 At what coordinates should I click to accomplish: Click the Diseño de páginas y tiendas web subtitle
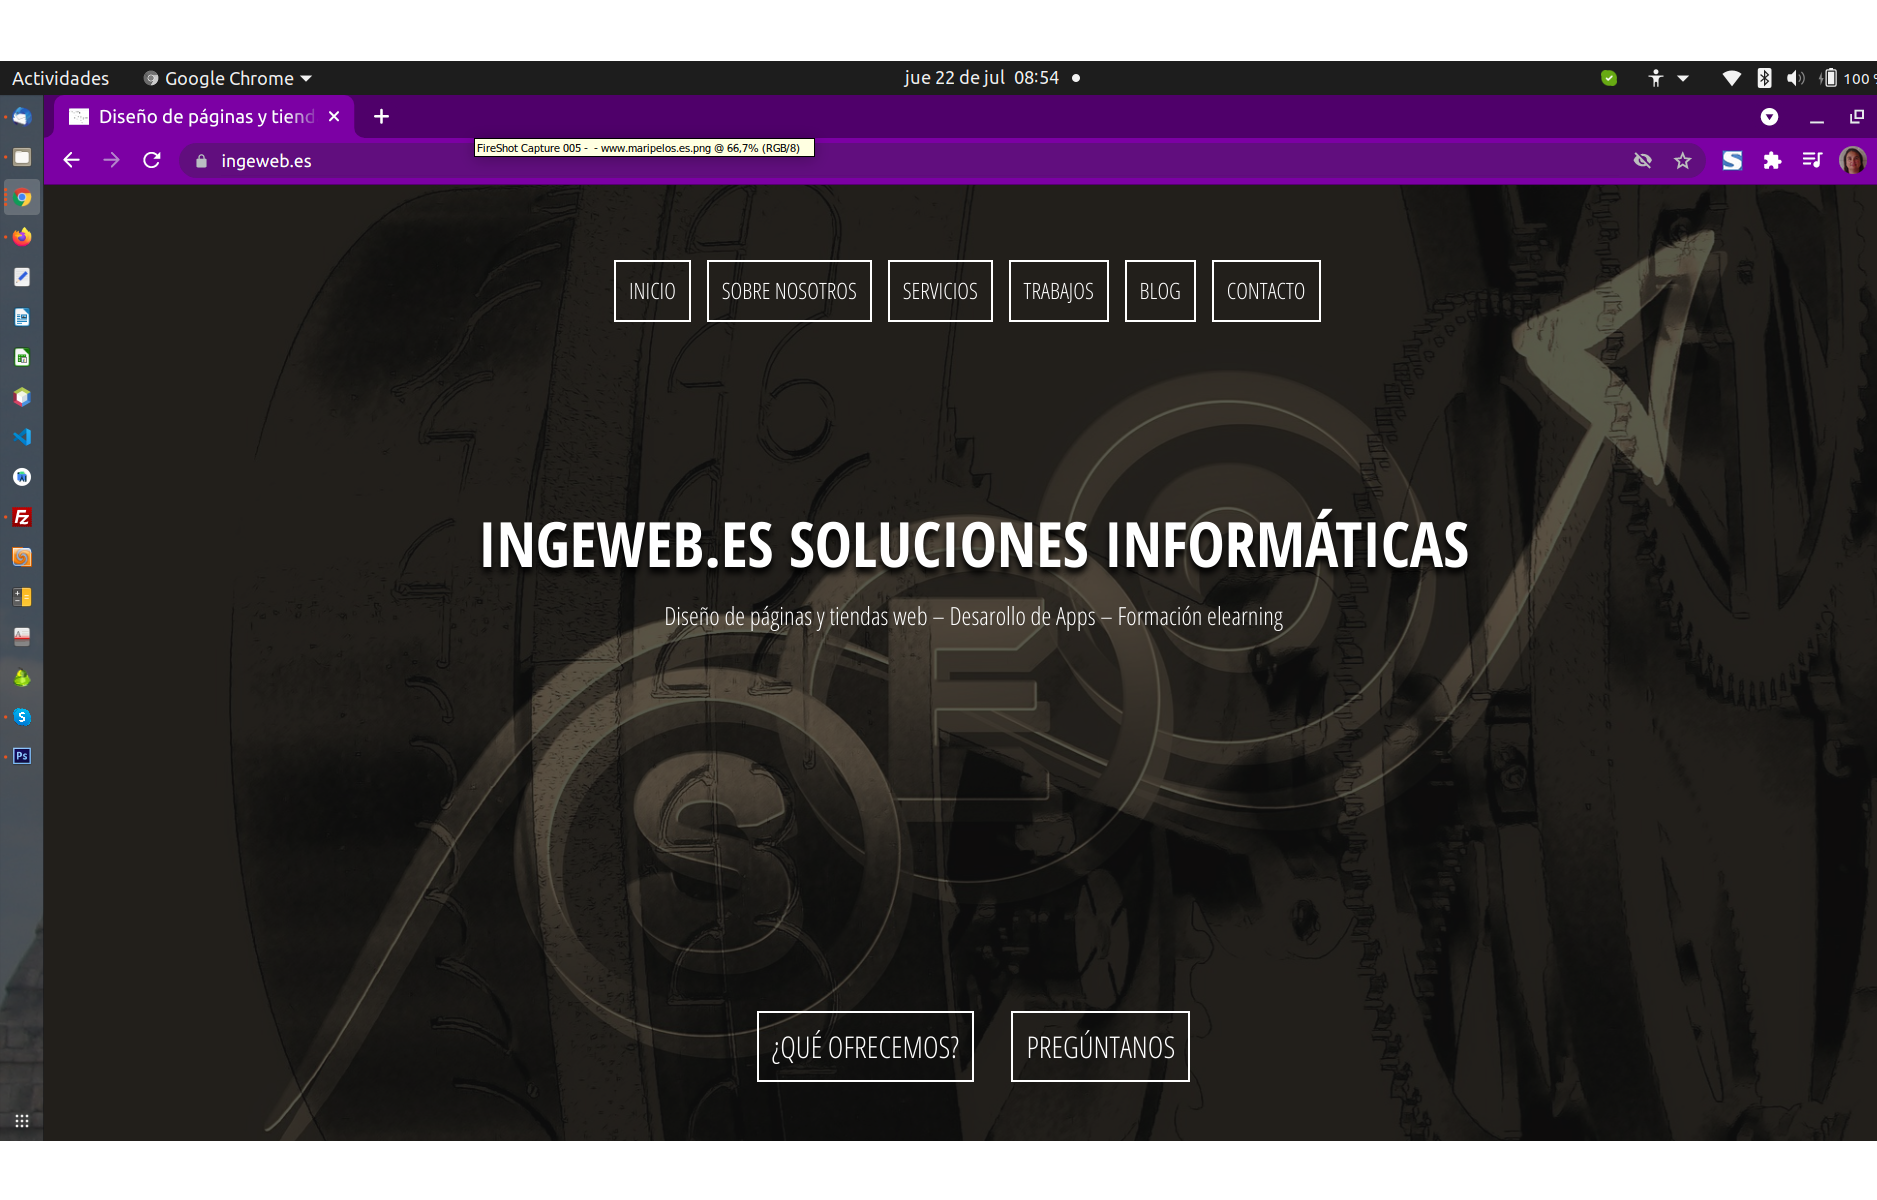(x=974, y=617)
